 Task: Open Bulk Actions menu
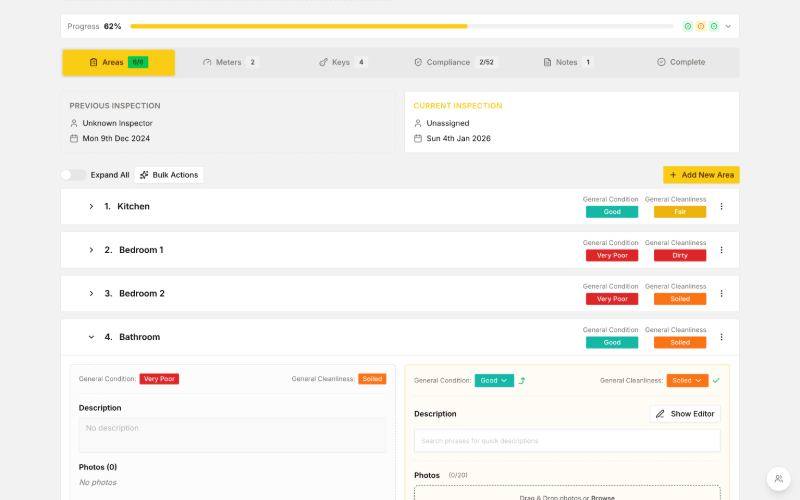[x=169, y=175]
